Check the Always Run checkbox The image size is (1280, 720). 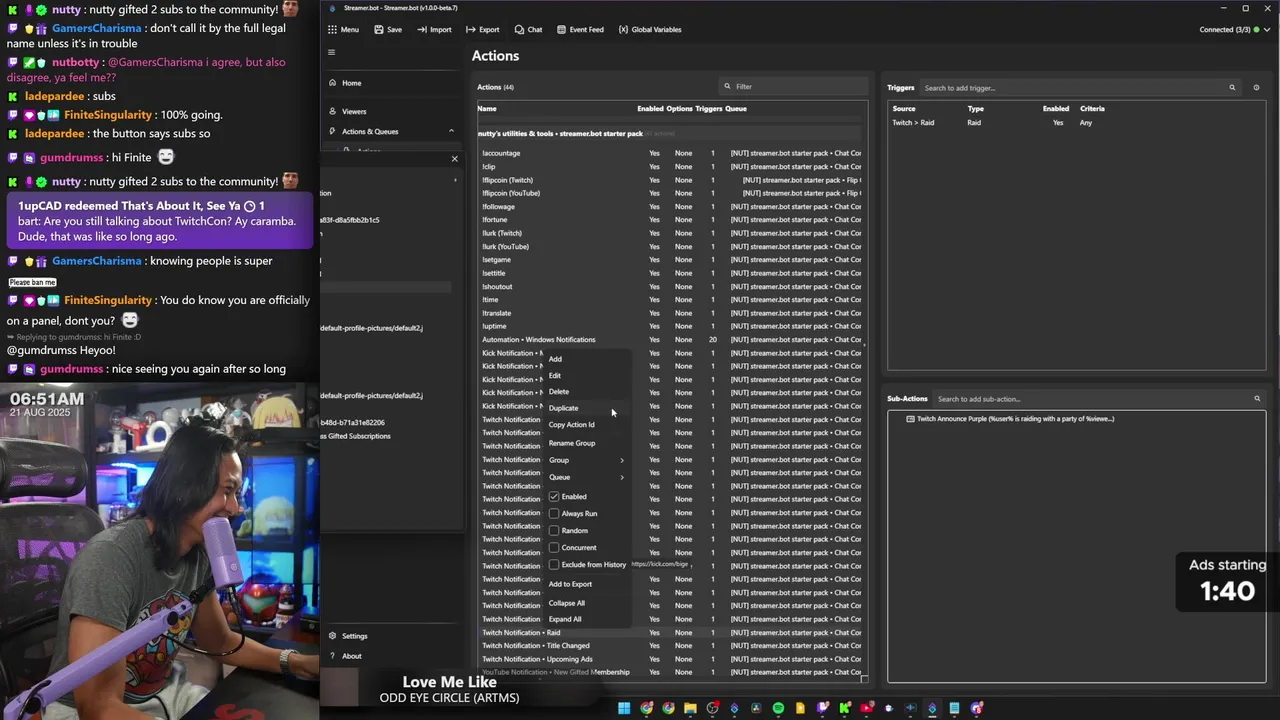pos(554,514)
